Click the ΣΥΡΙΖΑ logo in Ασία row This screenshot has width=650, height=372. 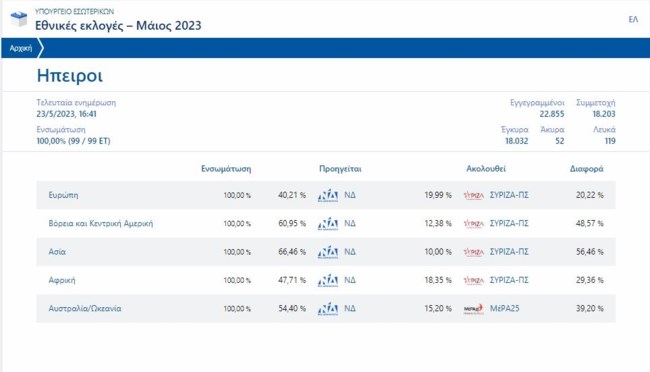(x=474, y=252)
